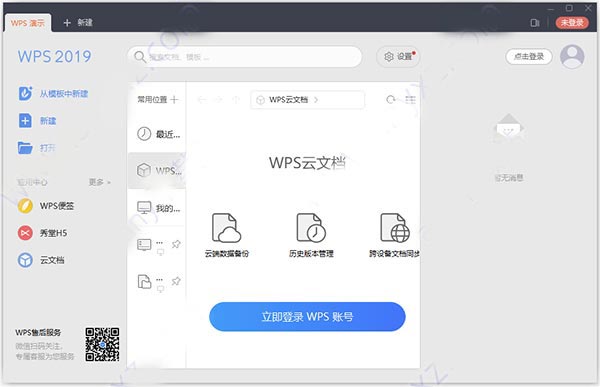
Task: Open 设置 with the gear icon
Action: (398, 57)
